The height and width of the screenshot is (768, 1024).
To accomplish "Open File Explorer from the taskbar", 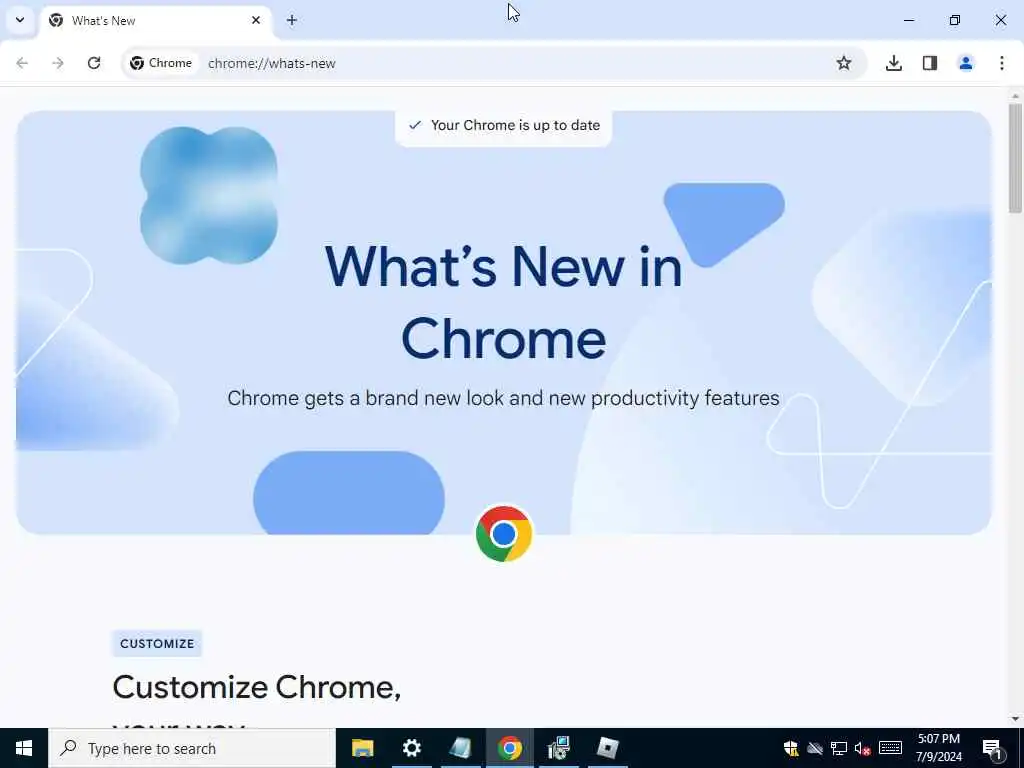I will tap(362, 748).
